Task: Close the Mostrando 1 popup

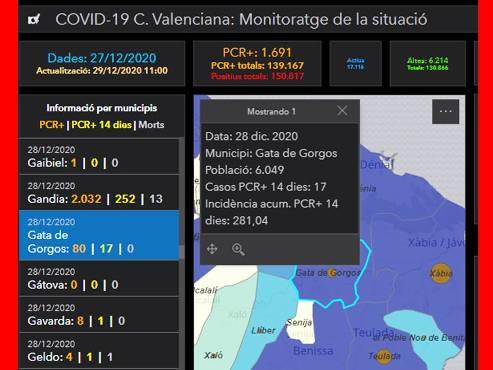Action: click(342, 111)
